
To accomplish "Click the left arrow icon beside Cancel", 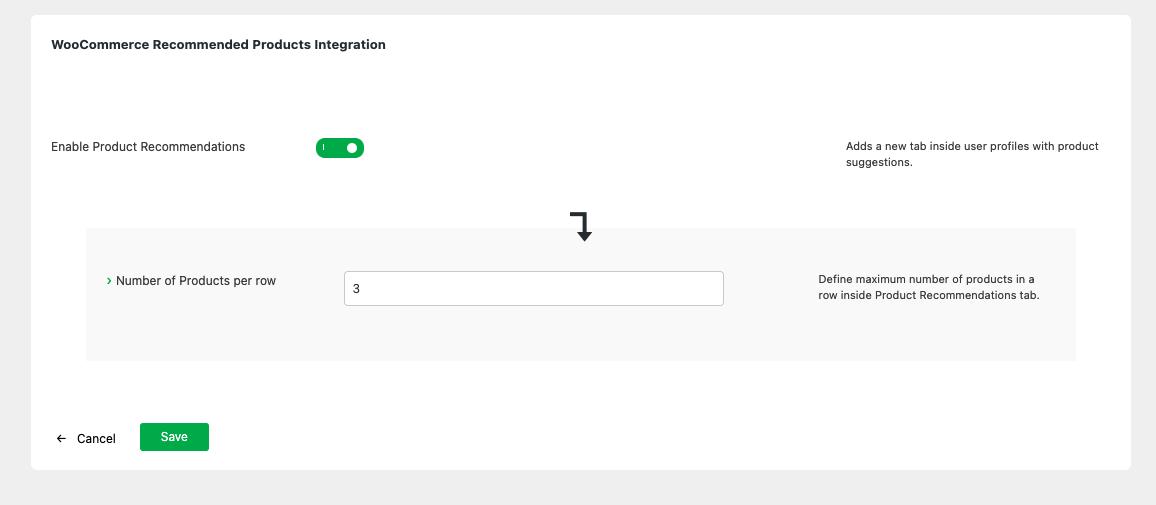I will point(62,439).
